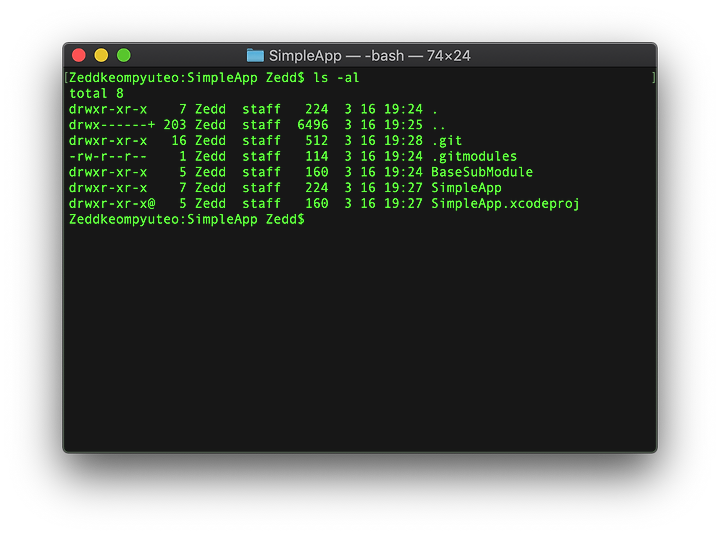Click the last prompt line 'Zeddkeompyuteo:SimpleApp Zedd$'
Screen dimensions: 720x536
[x=187, y=220]
